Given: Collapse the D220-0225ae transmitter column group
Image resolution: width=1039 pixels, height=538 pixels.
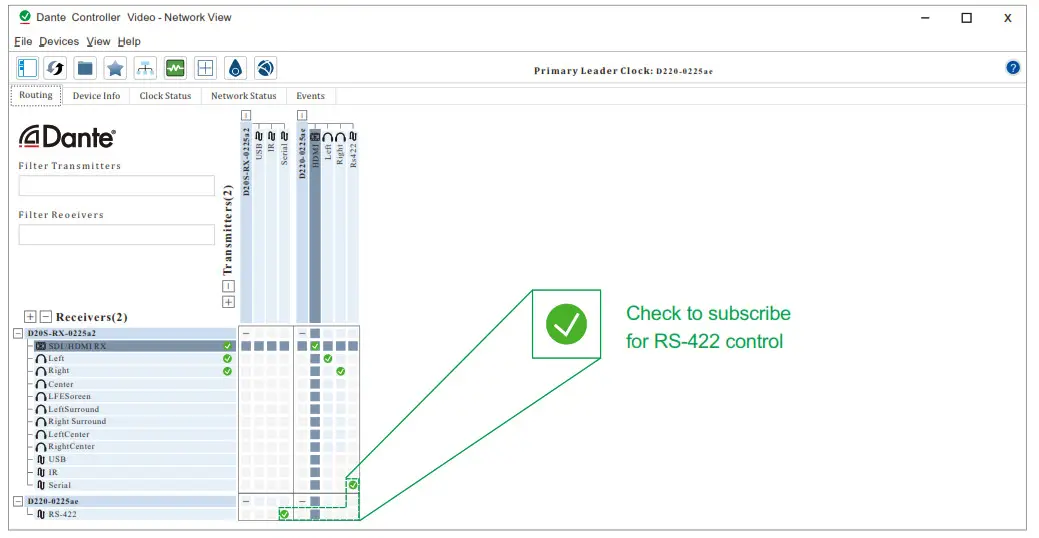Looking at the screenshot, I should coord(302,115).
